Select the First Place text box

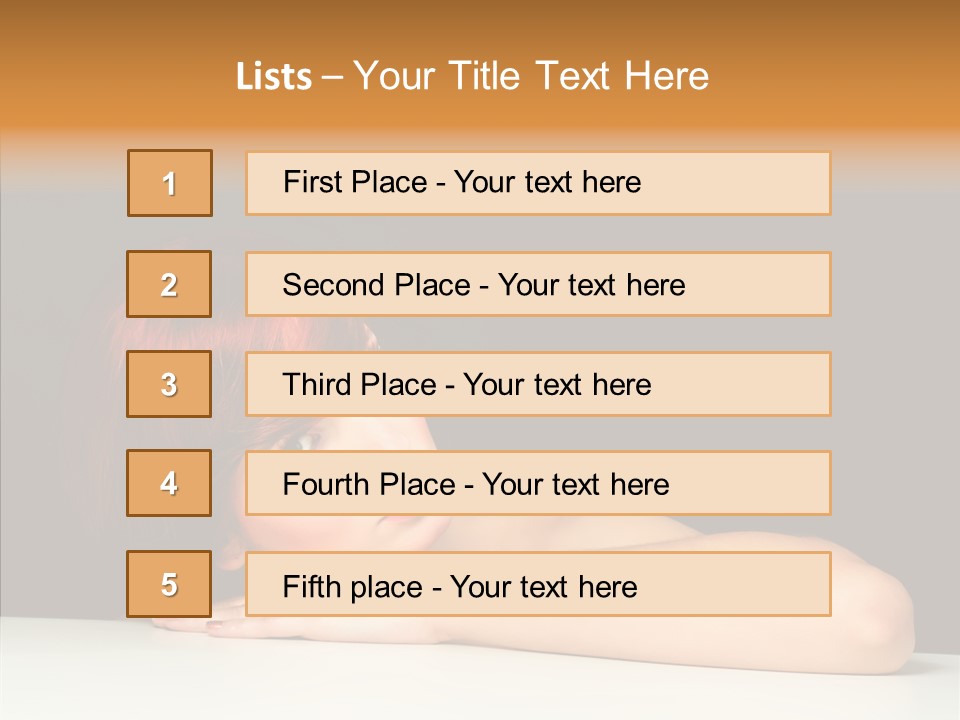click(x=538, y=183)
